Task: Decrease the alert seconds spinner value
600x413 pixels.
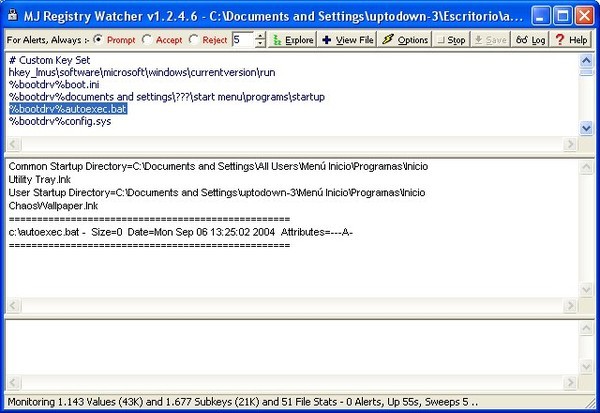Action: (x=260, y=44)
